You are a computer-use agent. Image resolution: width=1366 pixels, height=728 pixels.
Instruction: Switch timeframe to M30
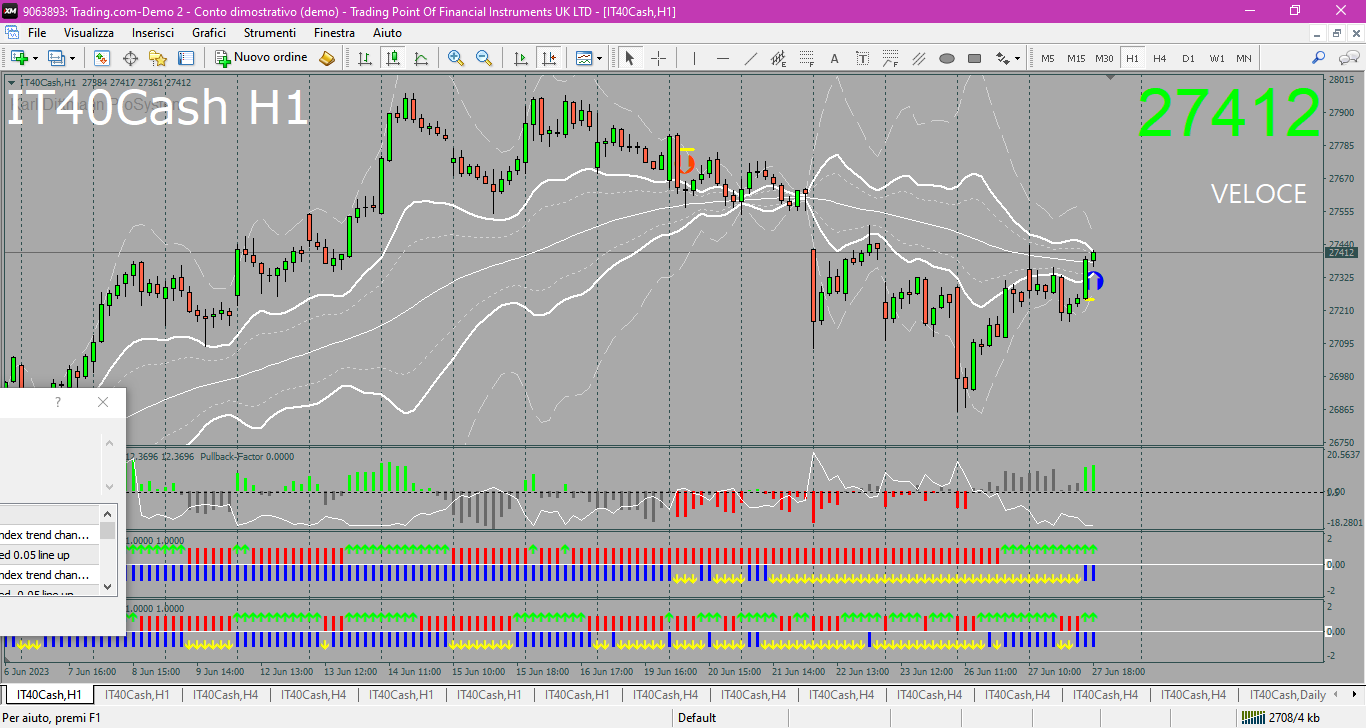tap(1104, 58)
